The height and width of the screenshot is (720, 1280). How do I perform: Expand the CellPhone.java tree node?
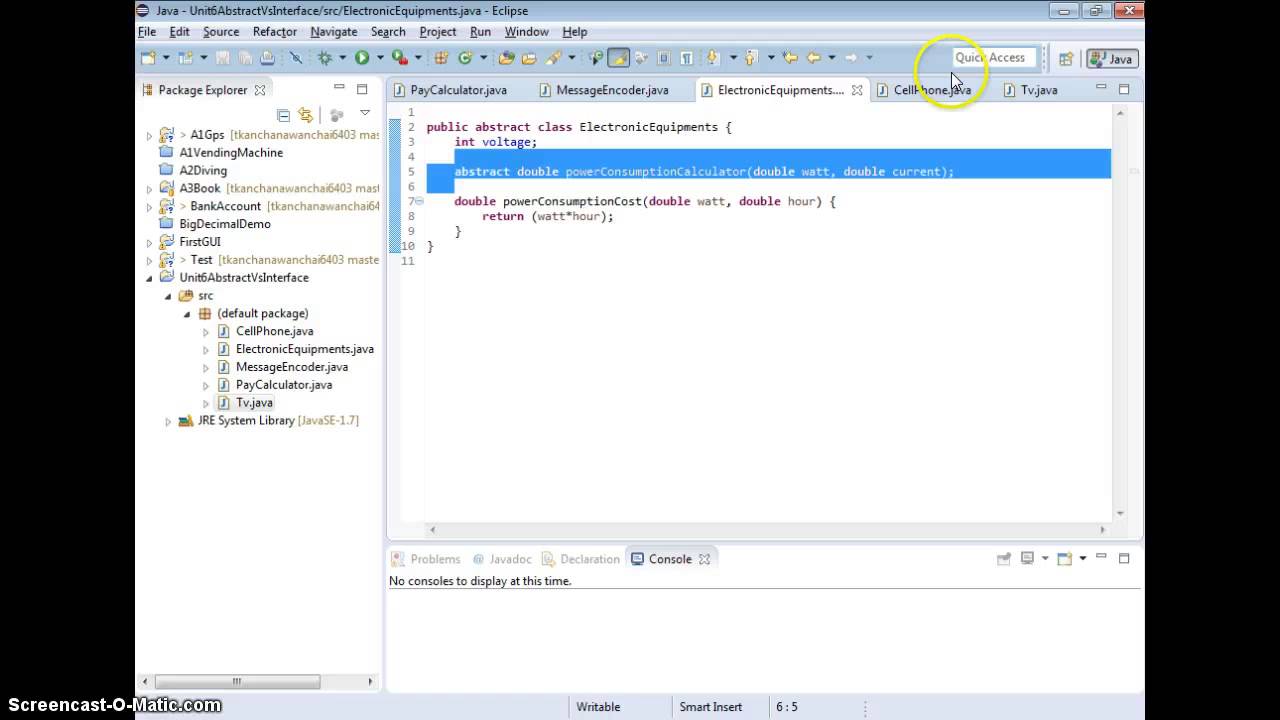point(206,332)
